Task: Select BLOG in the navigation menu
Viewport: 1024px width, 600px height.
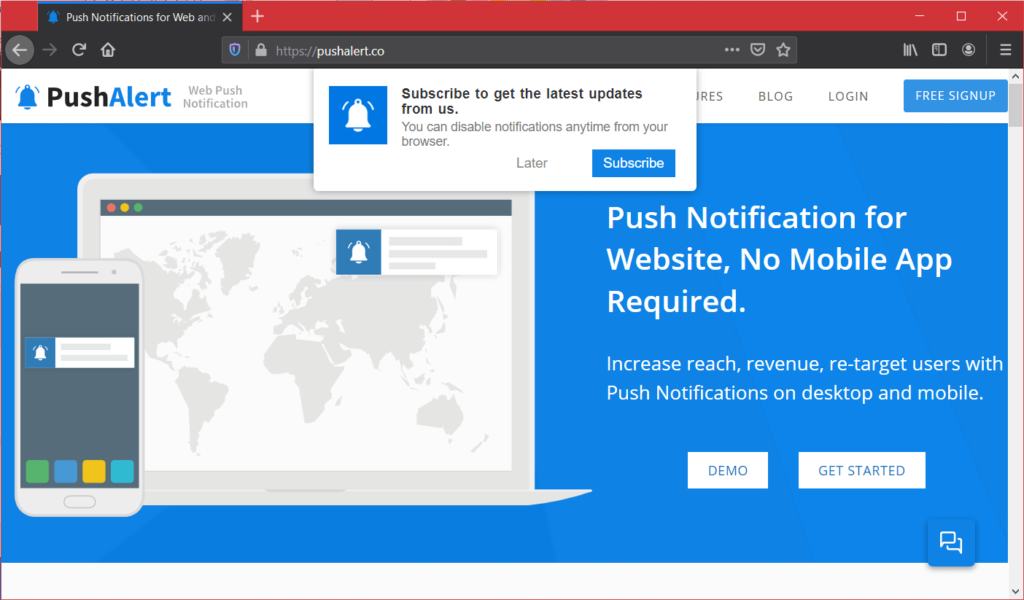Action: (x=775, y=96)
